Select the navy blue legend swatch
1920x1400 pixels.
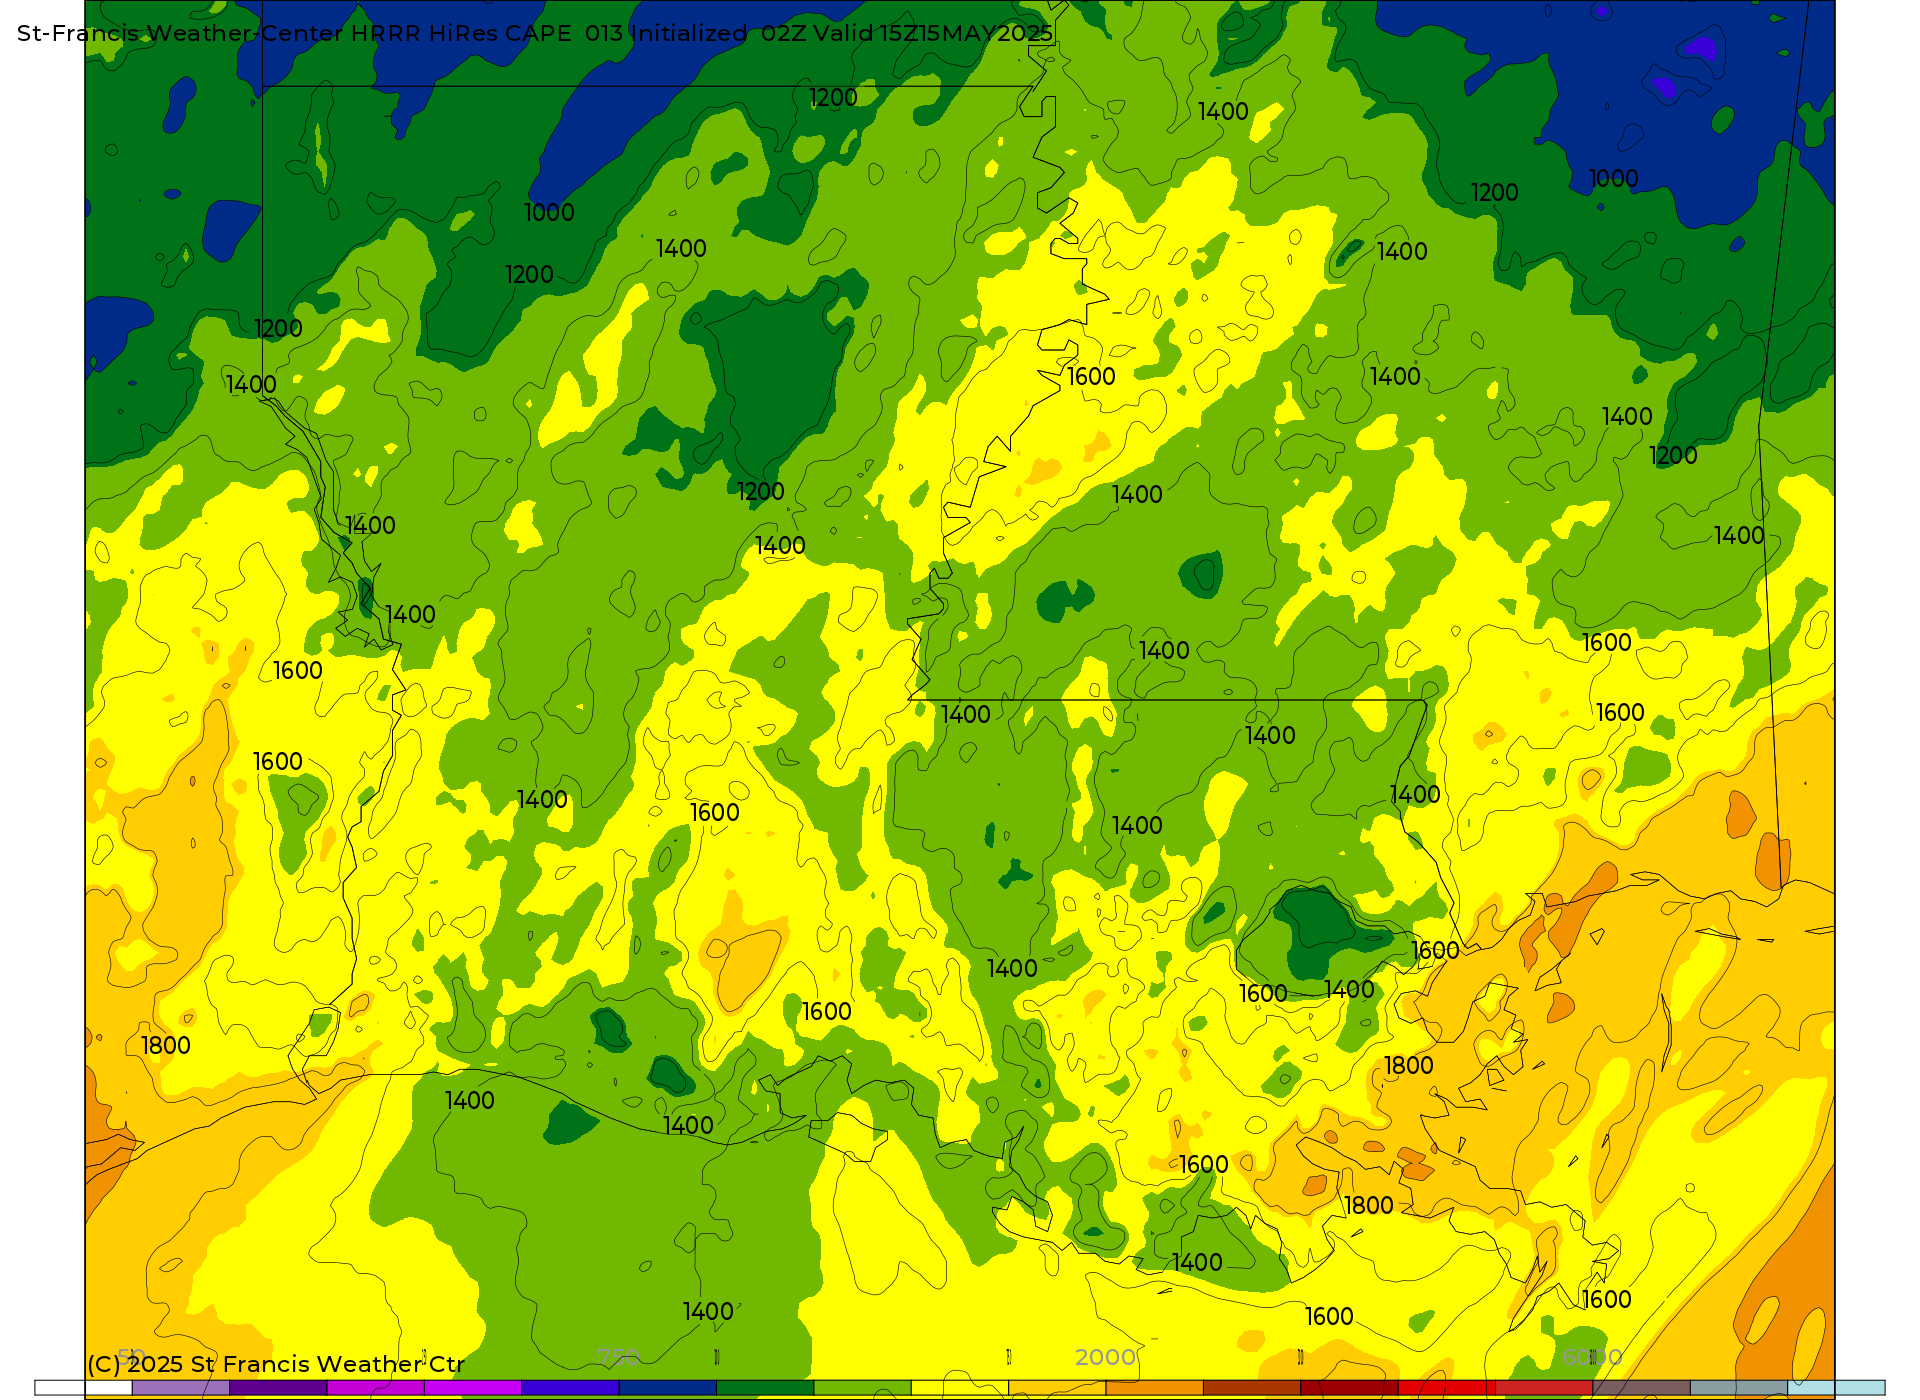point(668,1388)
